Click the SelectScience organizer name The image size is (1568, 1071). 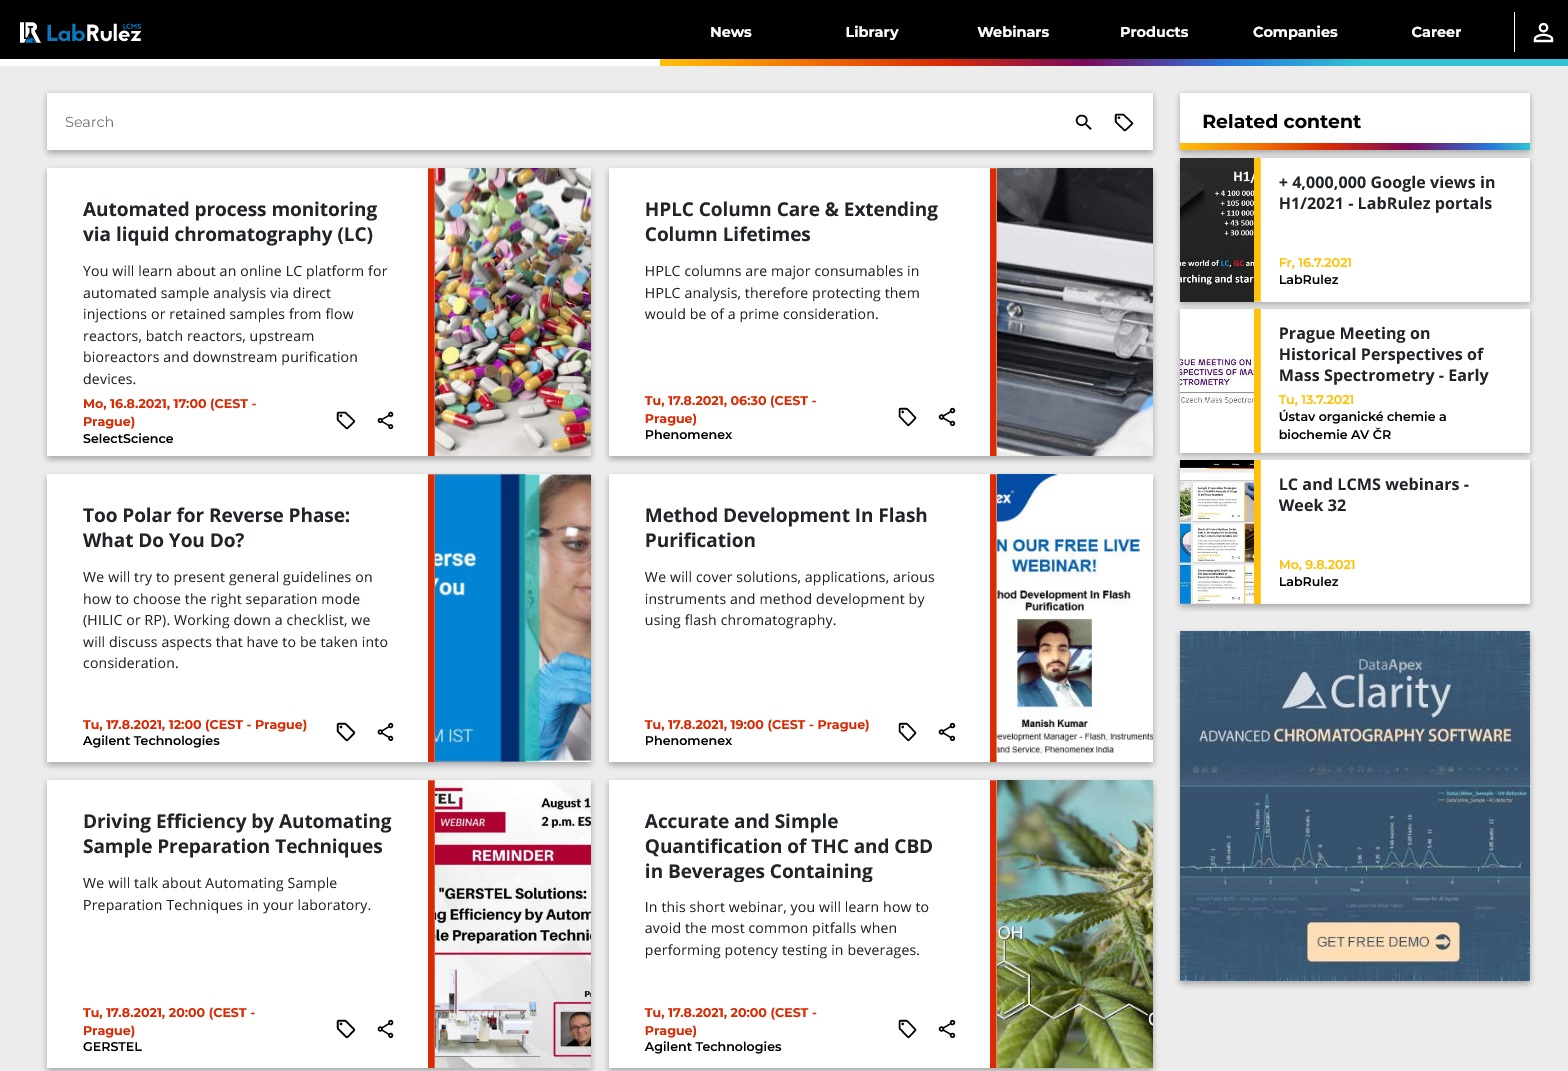pyautogui.click(x=128, y=439)
